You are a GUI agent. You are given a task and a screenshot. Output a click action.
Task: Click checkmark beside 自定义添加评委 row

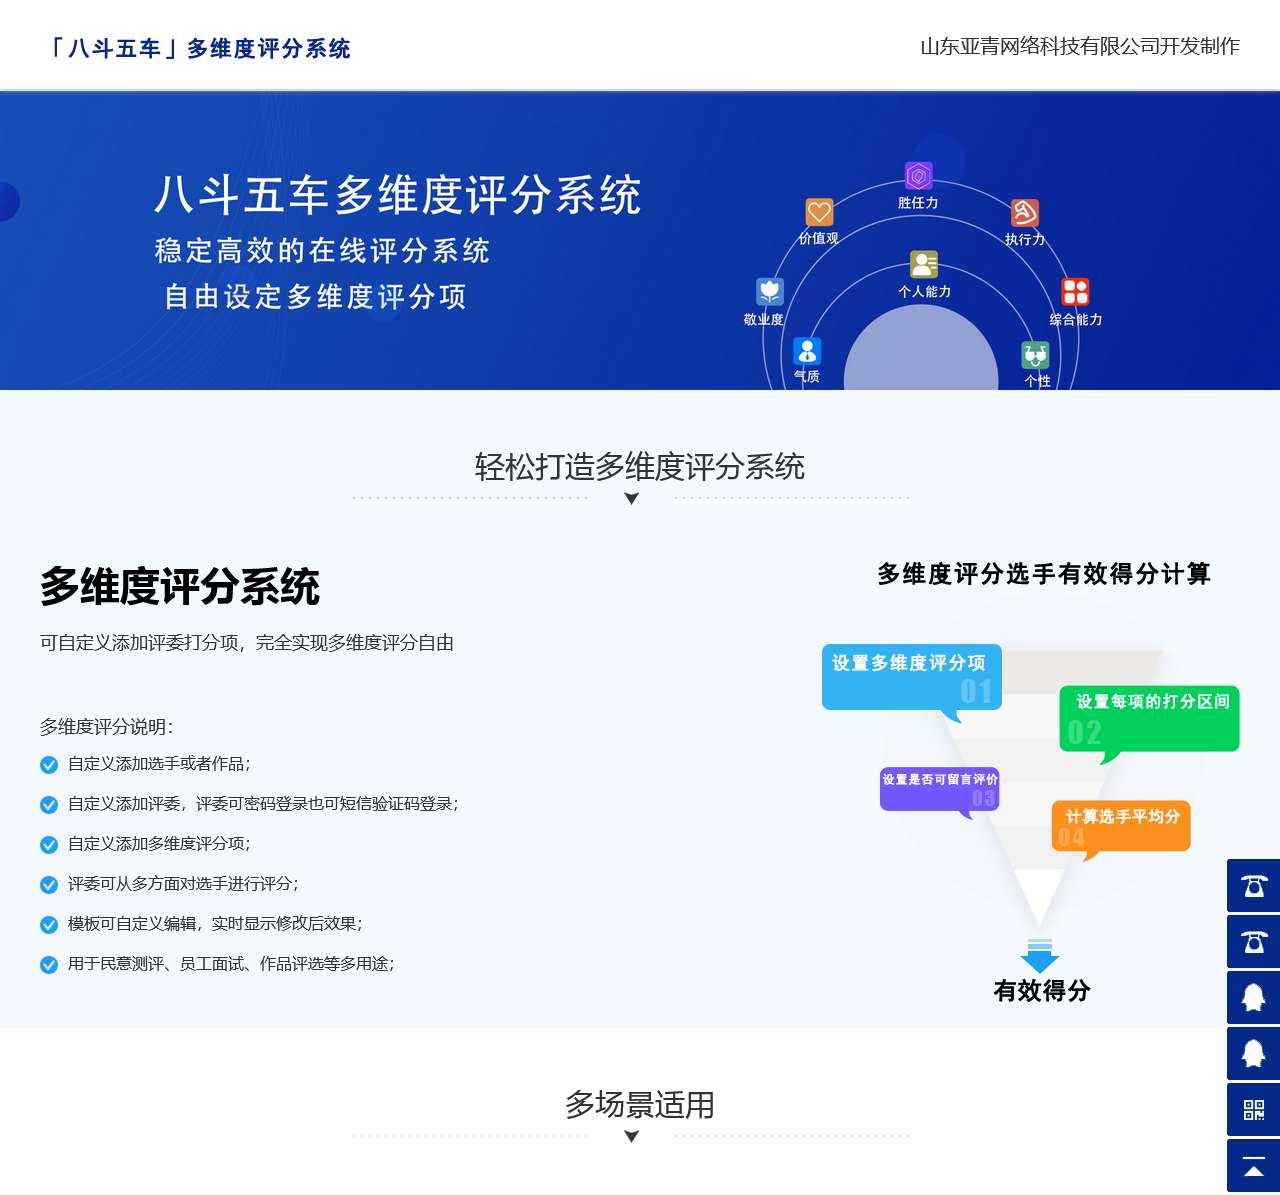click(49, 805)
